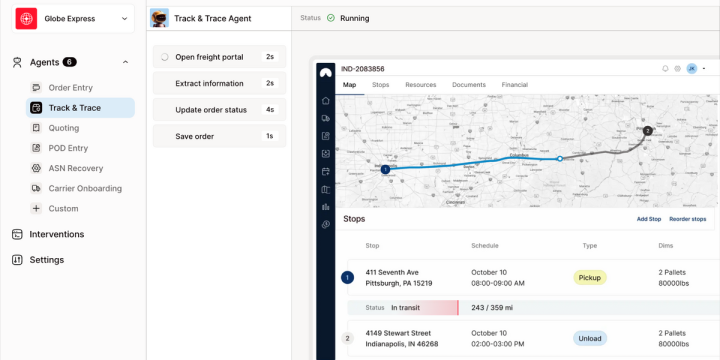Click the Add Stop link

click(649, 219)
